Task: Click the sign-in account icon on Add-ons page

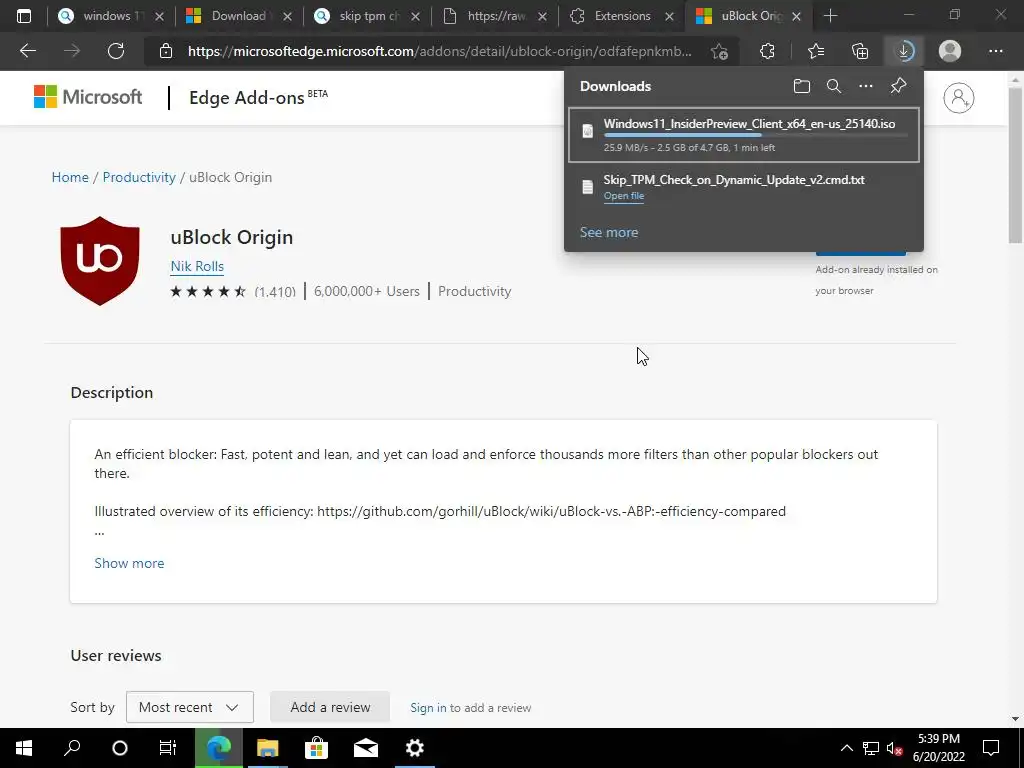Action: (959, 98)
